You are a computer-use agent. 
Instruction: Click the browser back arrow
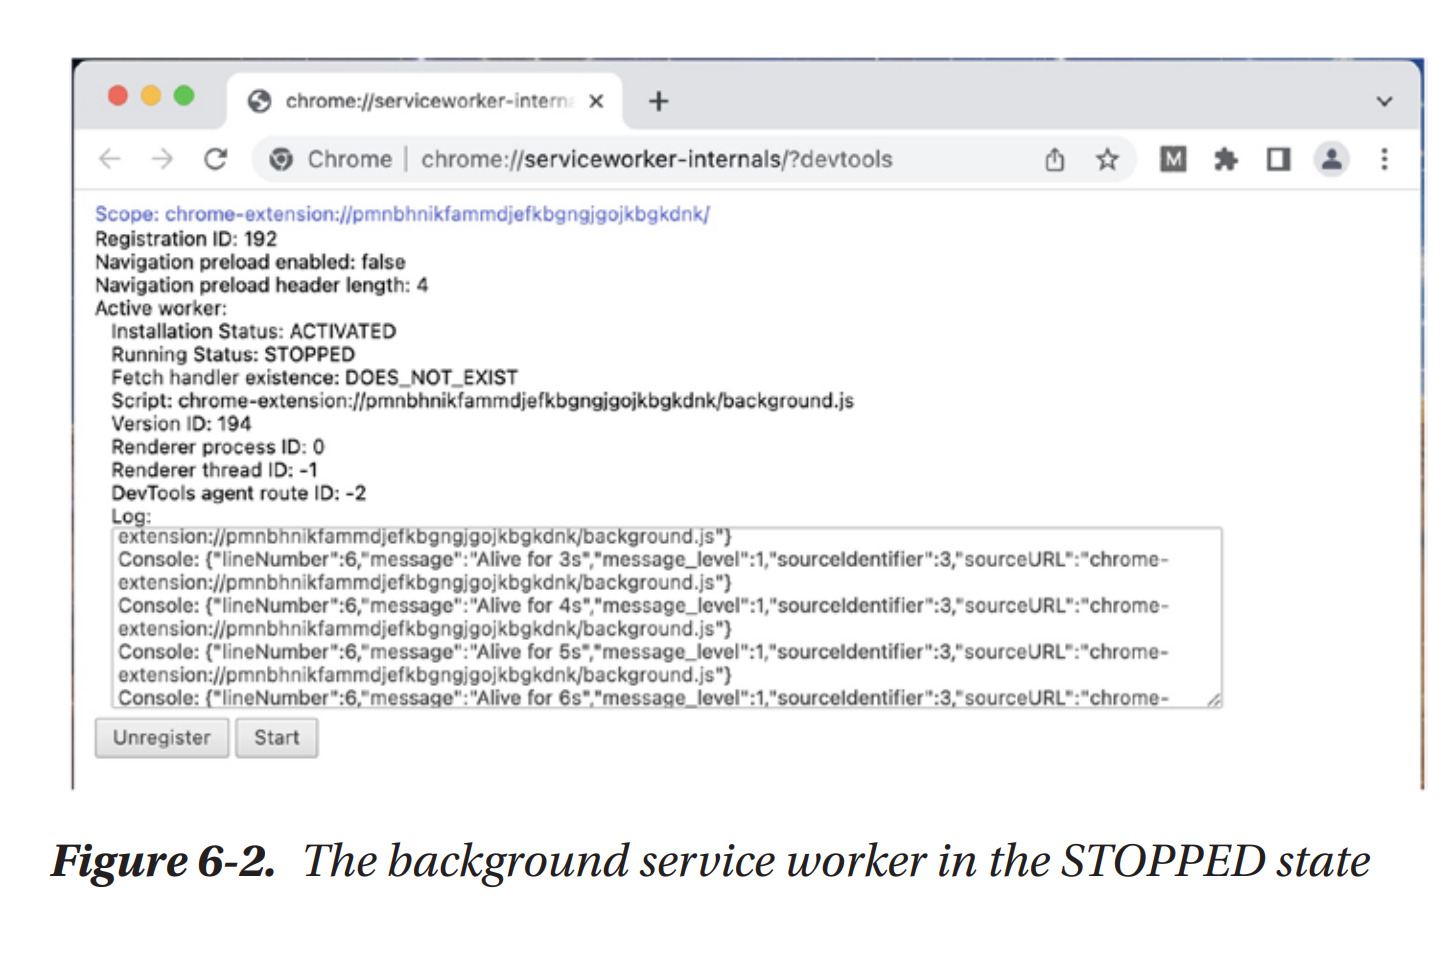coord(110,159)
